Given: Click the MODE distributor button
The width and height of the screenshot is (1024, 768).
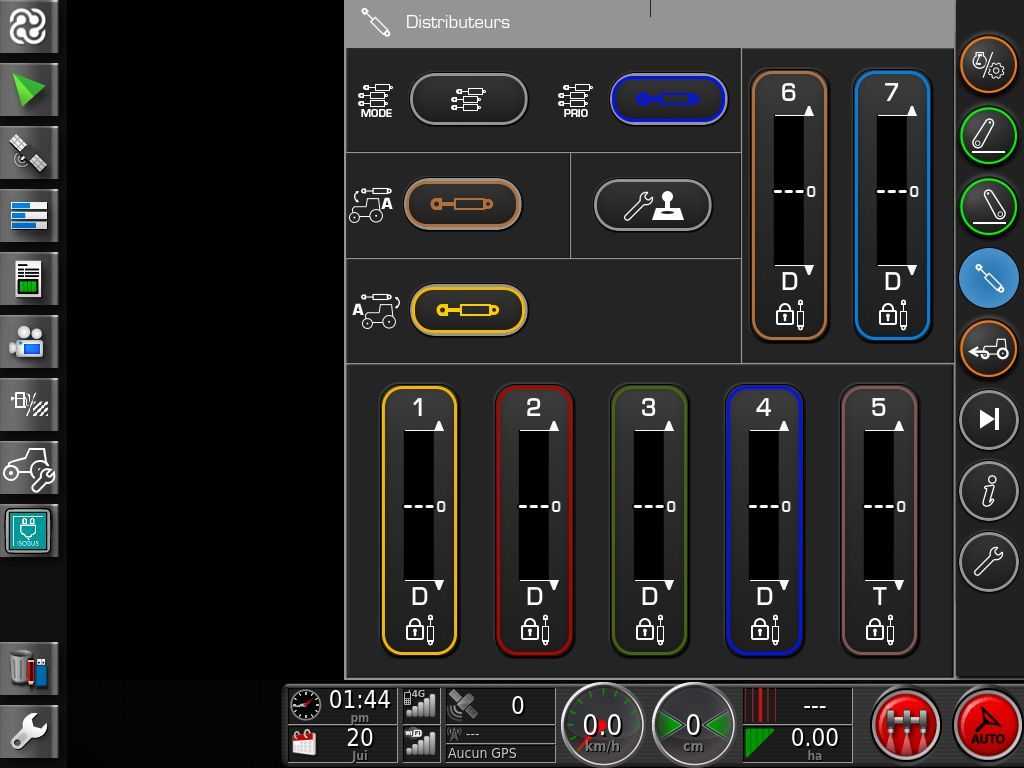Looking at the screenshot, I should click(x=468, y=99).
